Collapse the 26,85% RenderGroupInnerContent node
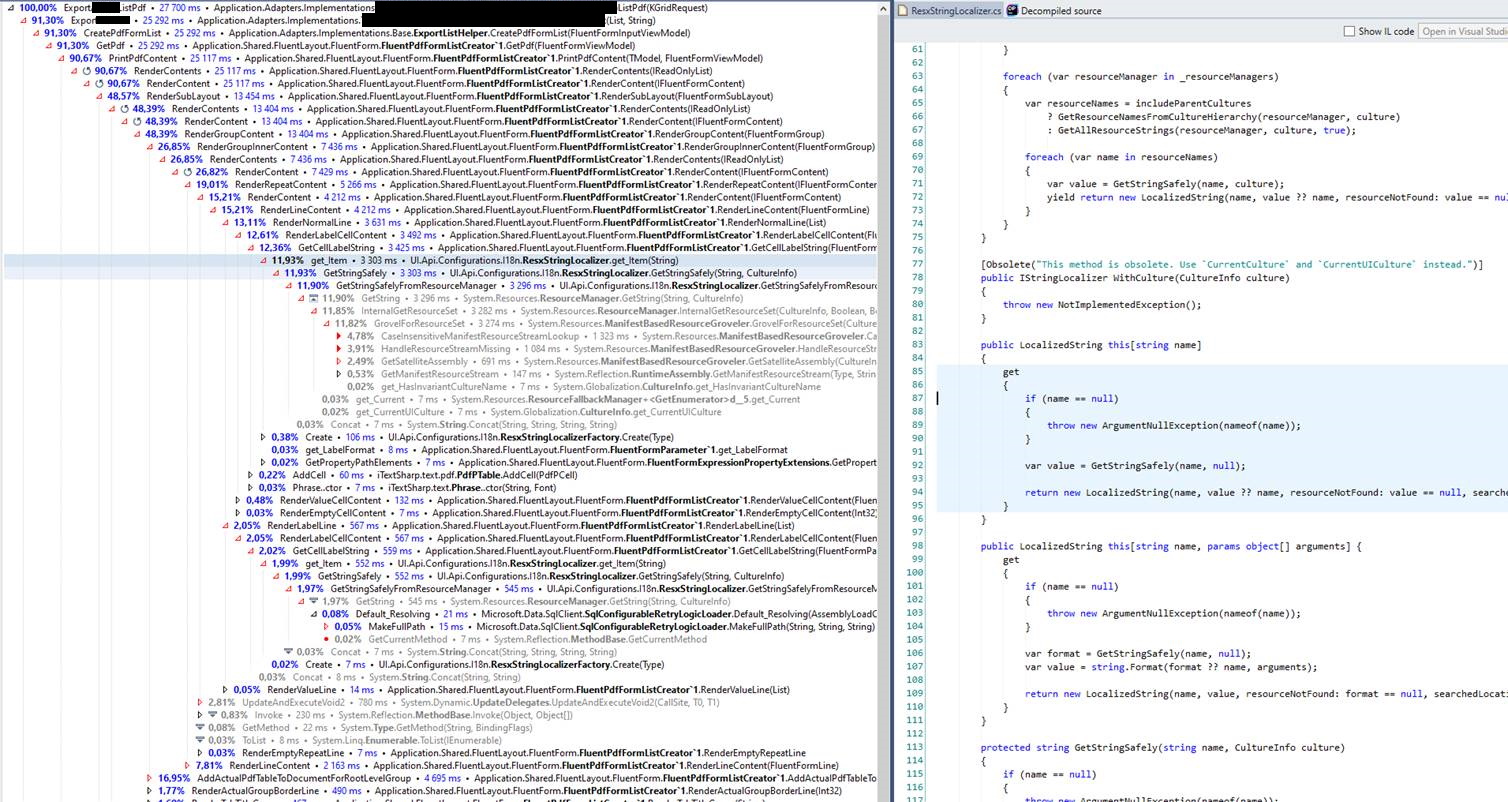This screenshot has height=802, width=1508. [x=150, y=147]
